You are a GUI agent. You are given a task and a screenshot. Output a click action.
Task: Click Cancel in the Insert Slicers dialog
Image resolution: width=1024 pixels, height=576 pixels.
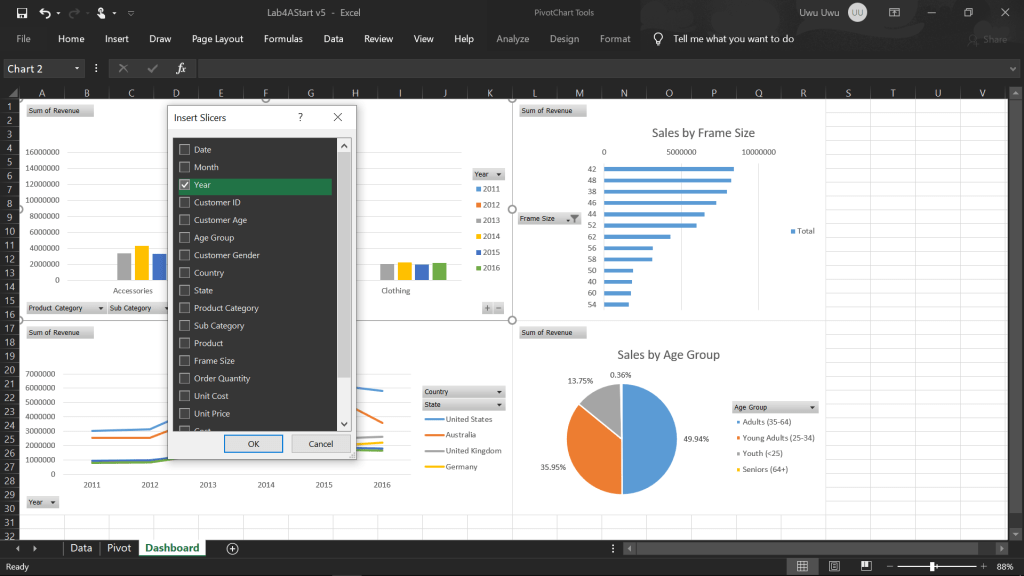[320, 443]
